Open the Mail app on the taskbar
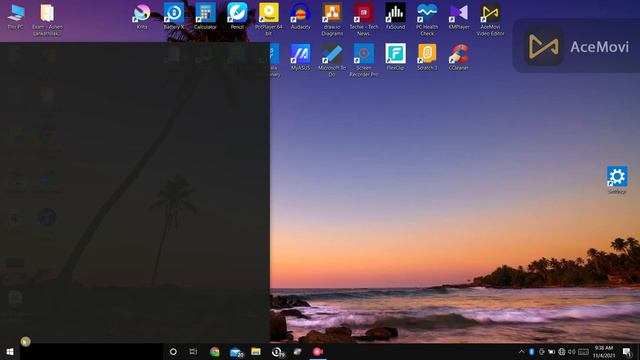 (236, 351)
